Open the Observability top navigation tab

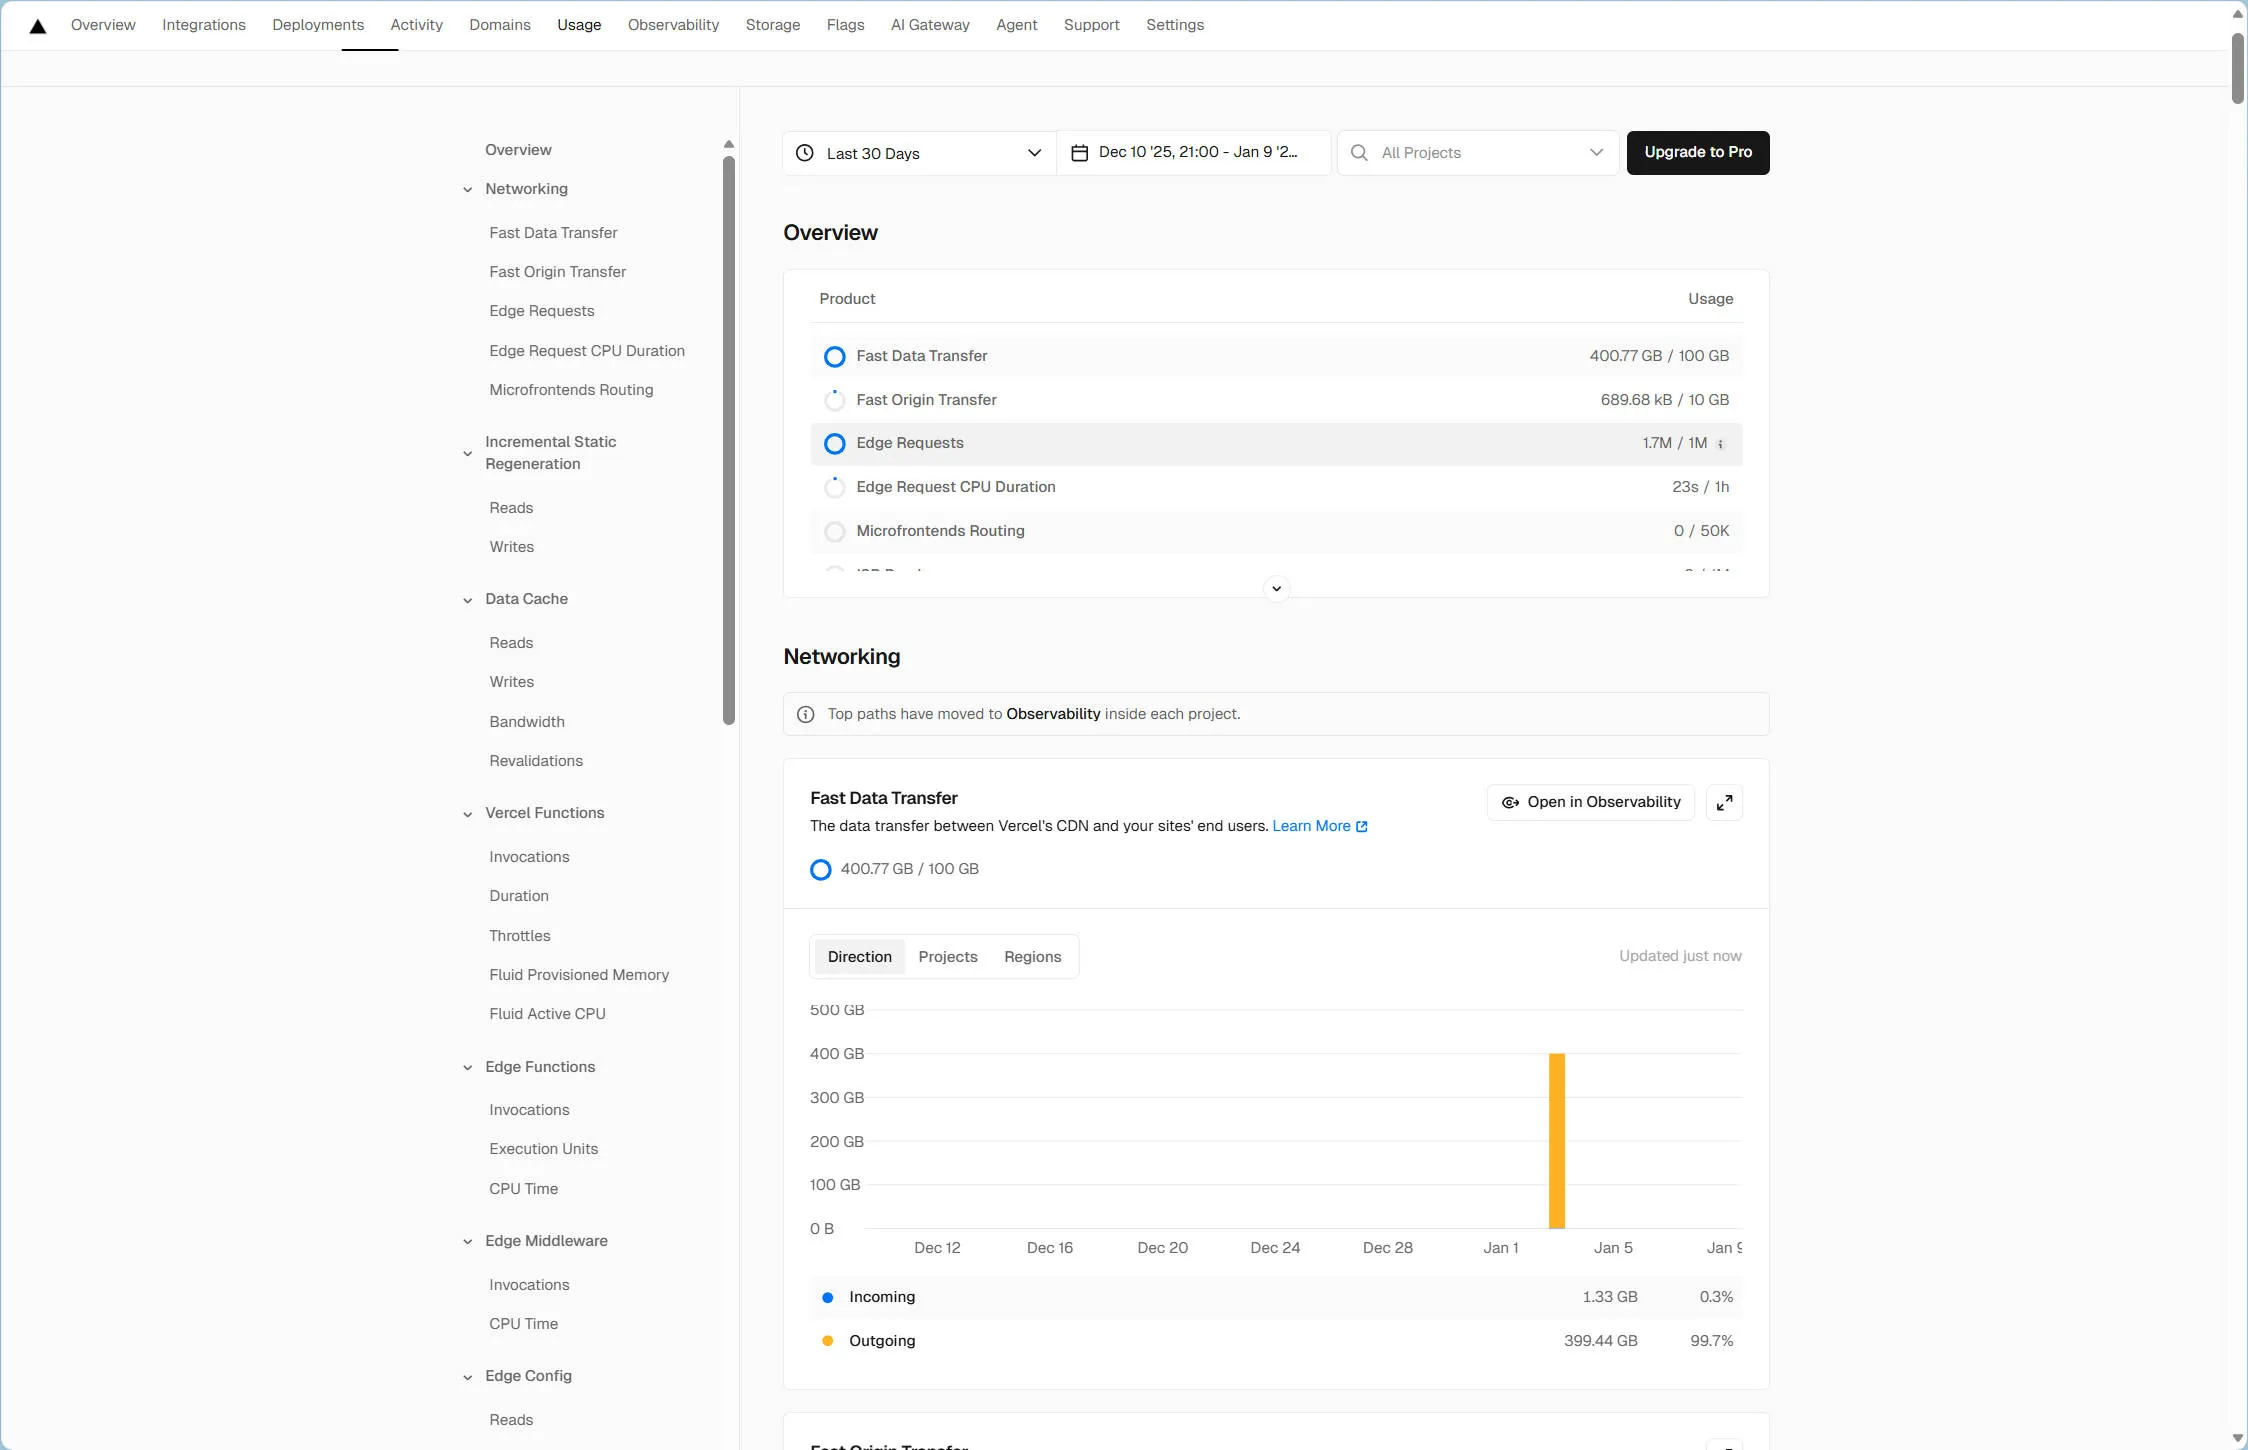(673, 25)
